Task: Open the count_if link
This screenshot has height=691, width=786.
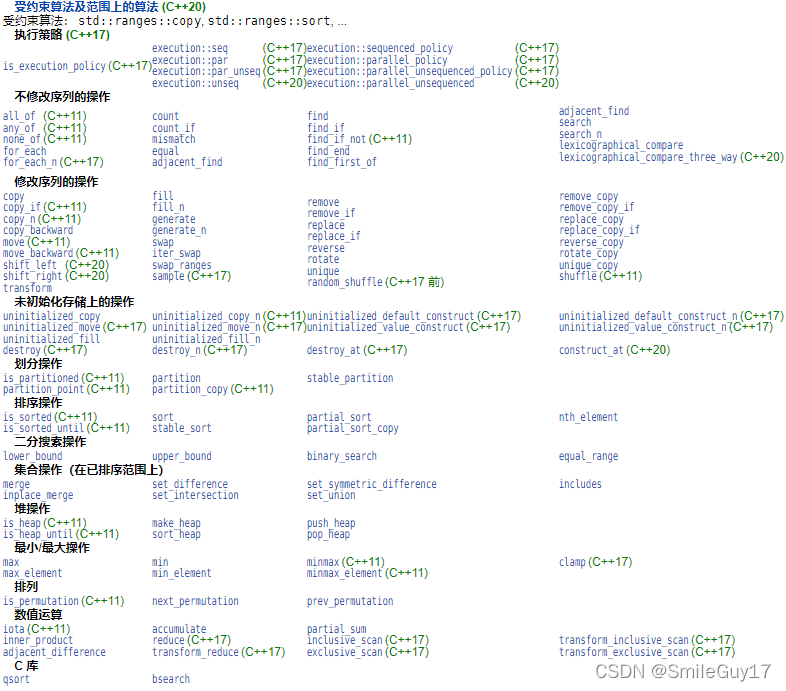Action: [x=173, y=128]
